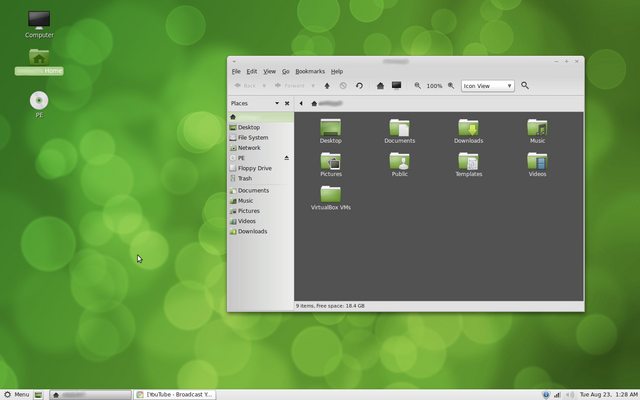Select home entry in Places sidebar
This screenshot has height=400, width=640.
(x=260, y=117)
